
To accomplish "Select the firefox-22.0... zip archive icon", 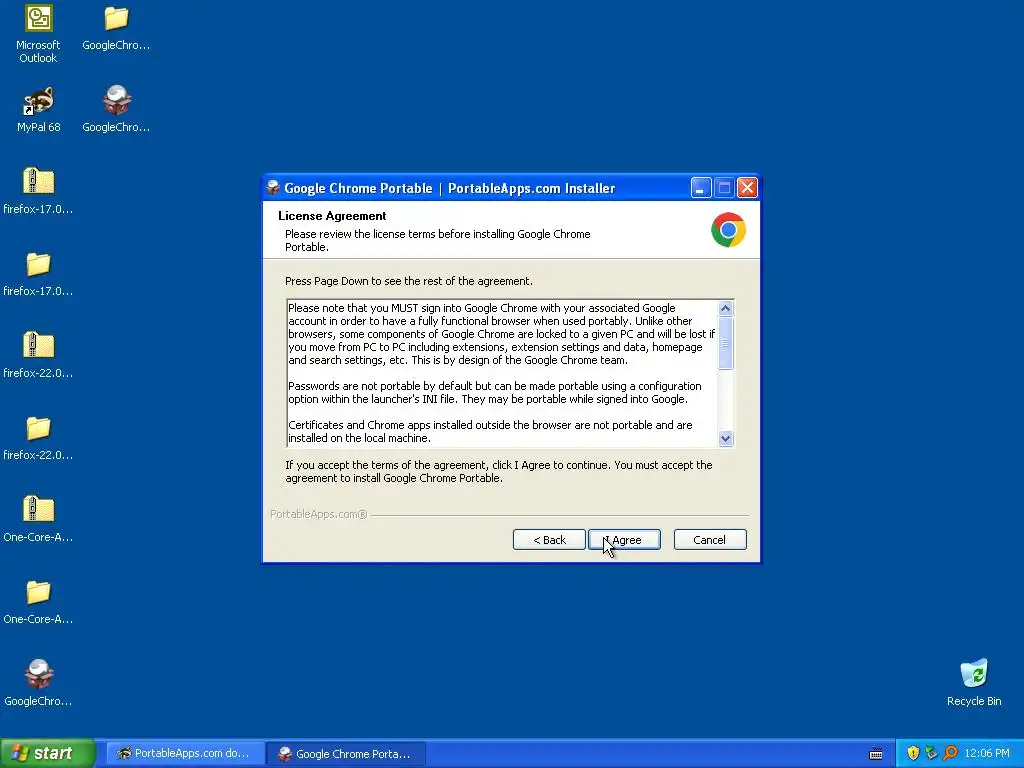I will click(x=38, y=355).
